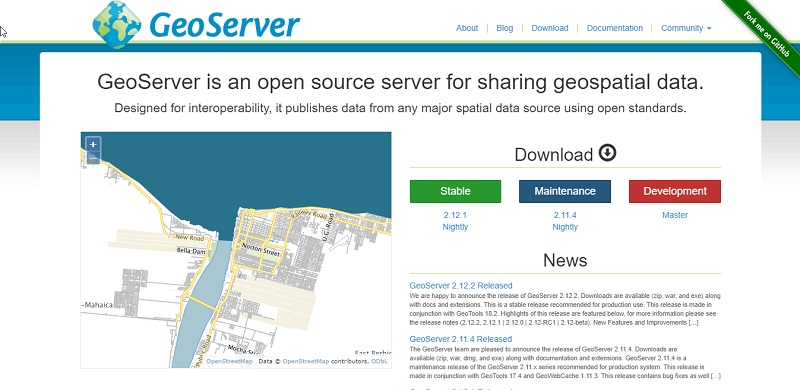
Task: Open the Master development link
Action: (x=675, y=215)
